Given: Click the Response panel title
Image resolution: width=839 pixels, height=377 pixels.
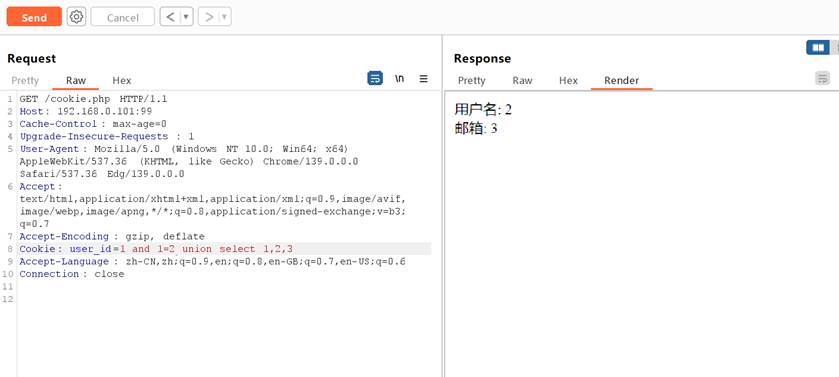Looking at the screenshot, I should [482, 58].
